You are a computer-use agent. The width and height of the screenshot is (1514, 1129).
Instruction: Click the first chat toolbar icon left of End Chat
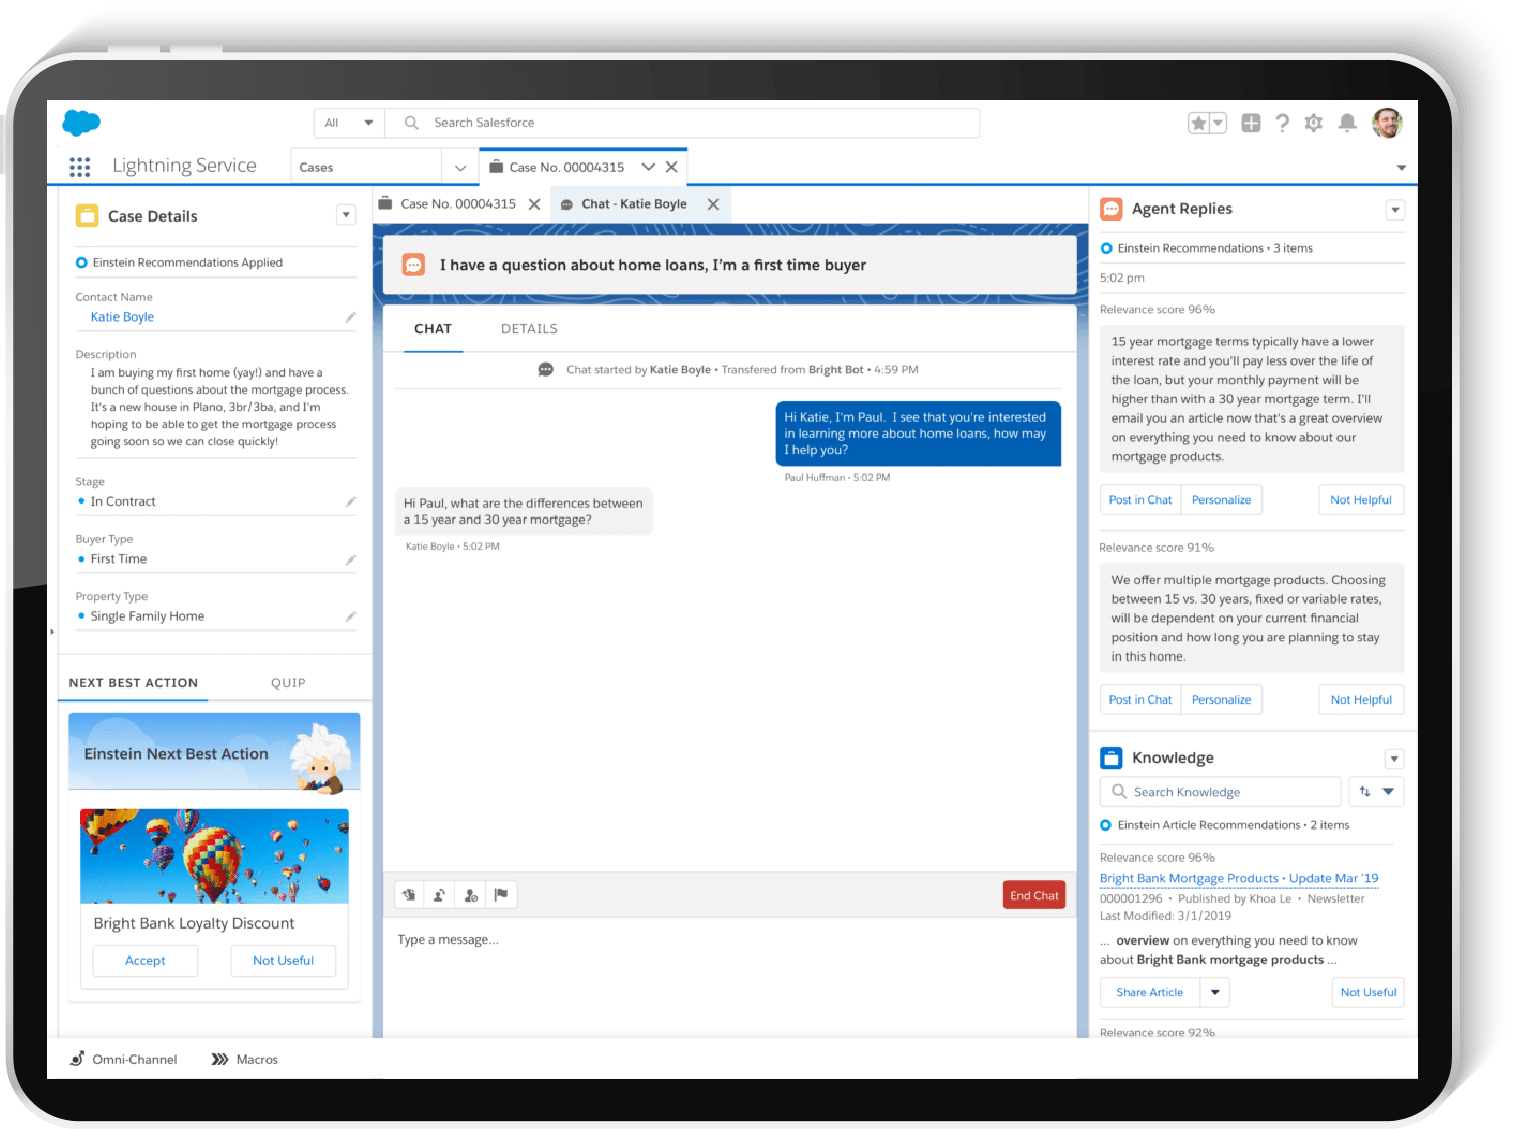(409, 895)
